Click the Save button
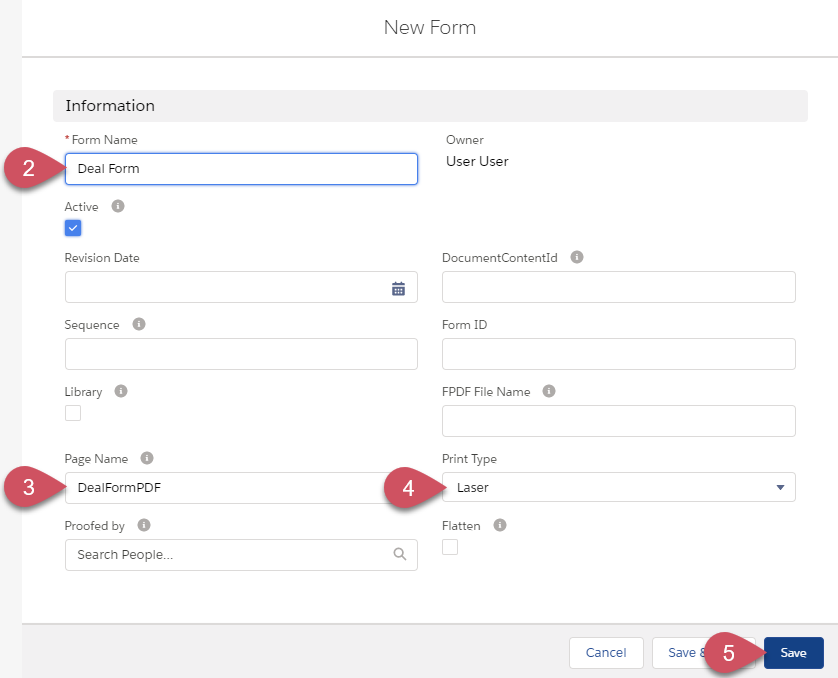Screen dimensions: 838x678 793,652
